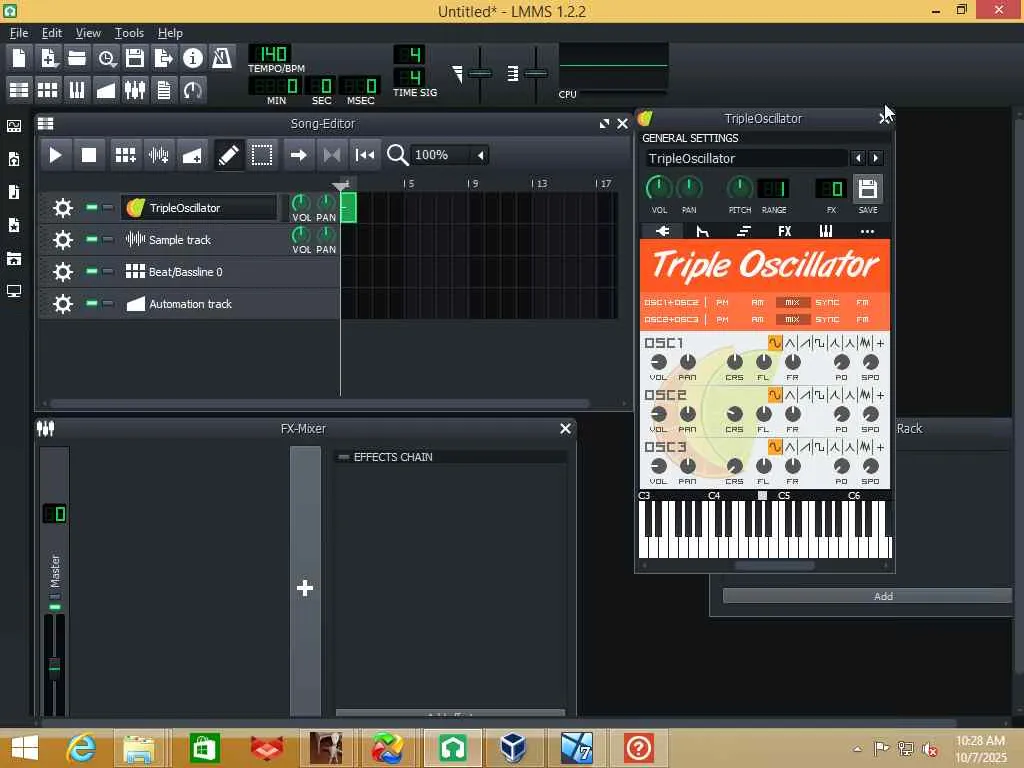Add an automation track in Song-Editor

pyautogui.click(x=192, y=155)
